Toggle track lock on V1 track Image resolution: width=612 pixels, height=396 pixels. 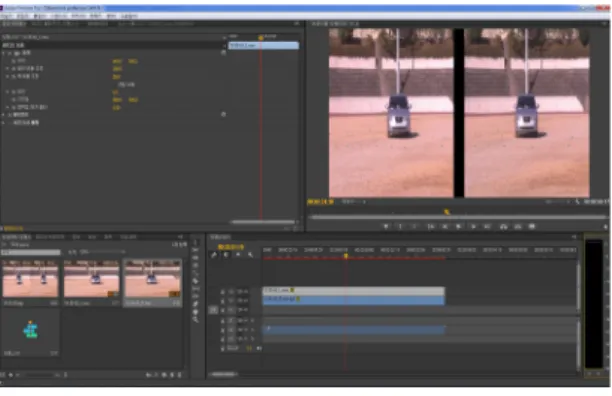tap(222, 310)
